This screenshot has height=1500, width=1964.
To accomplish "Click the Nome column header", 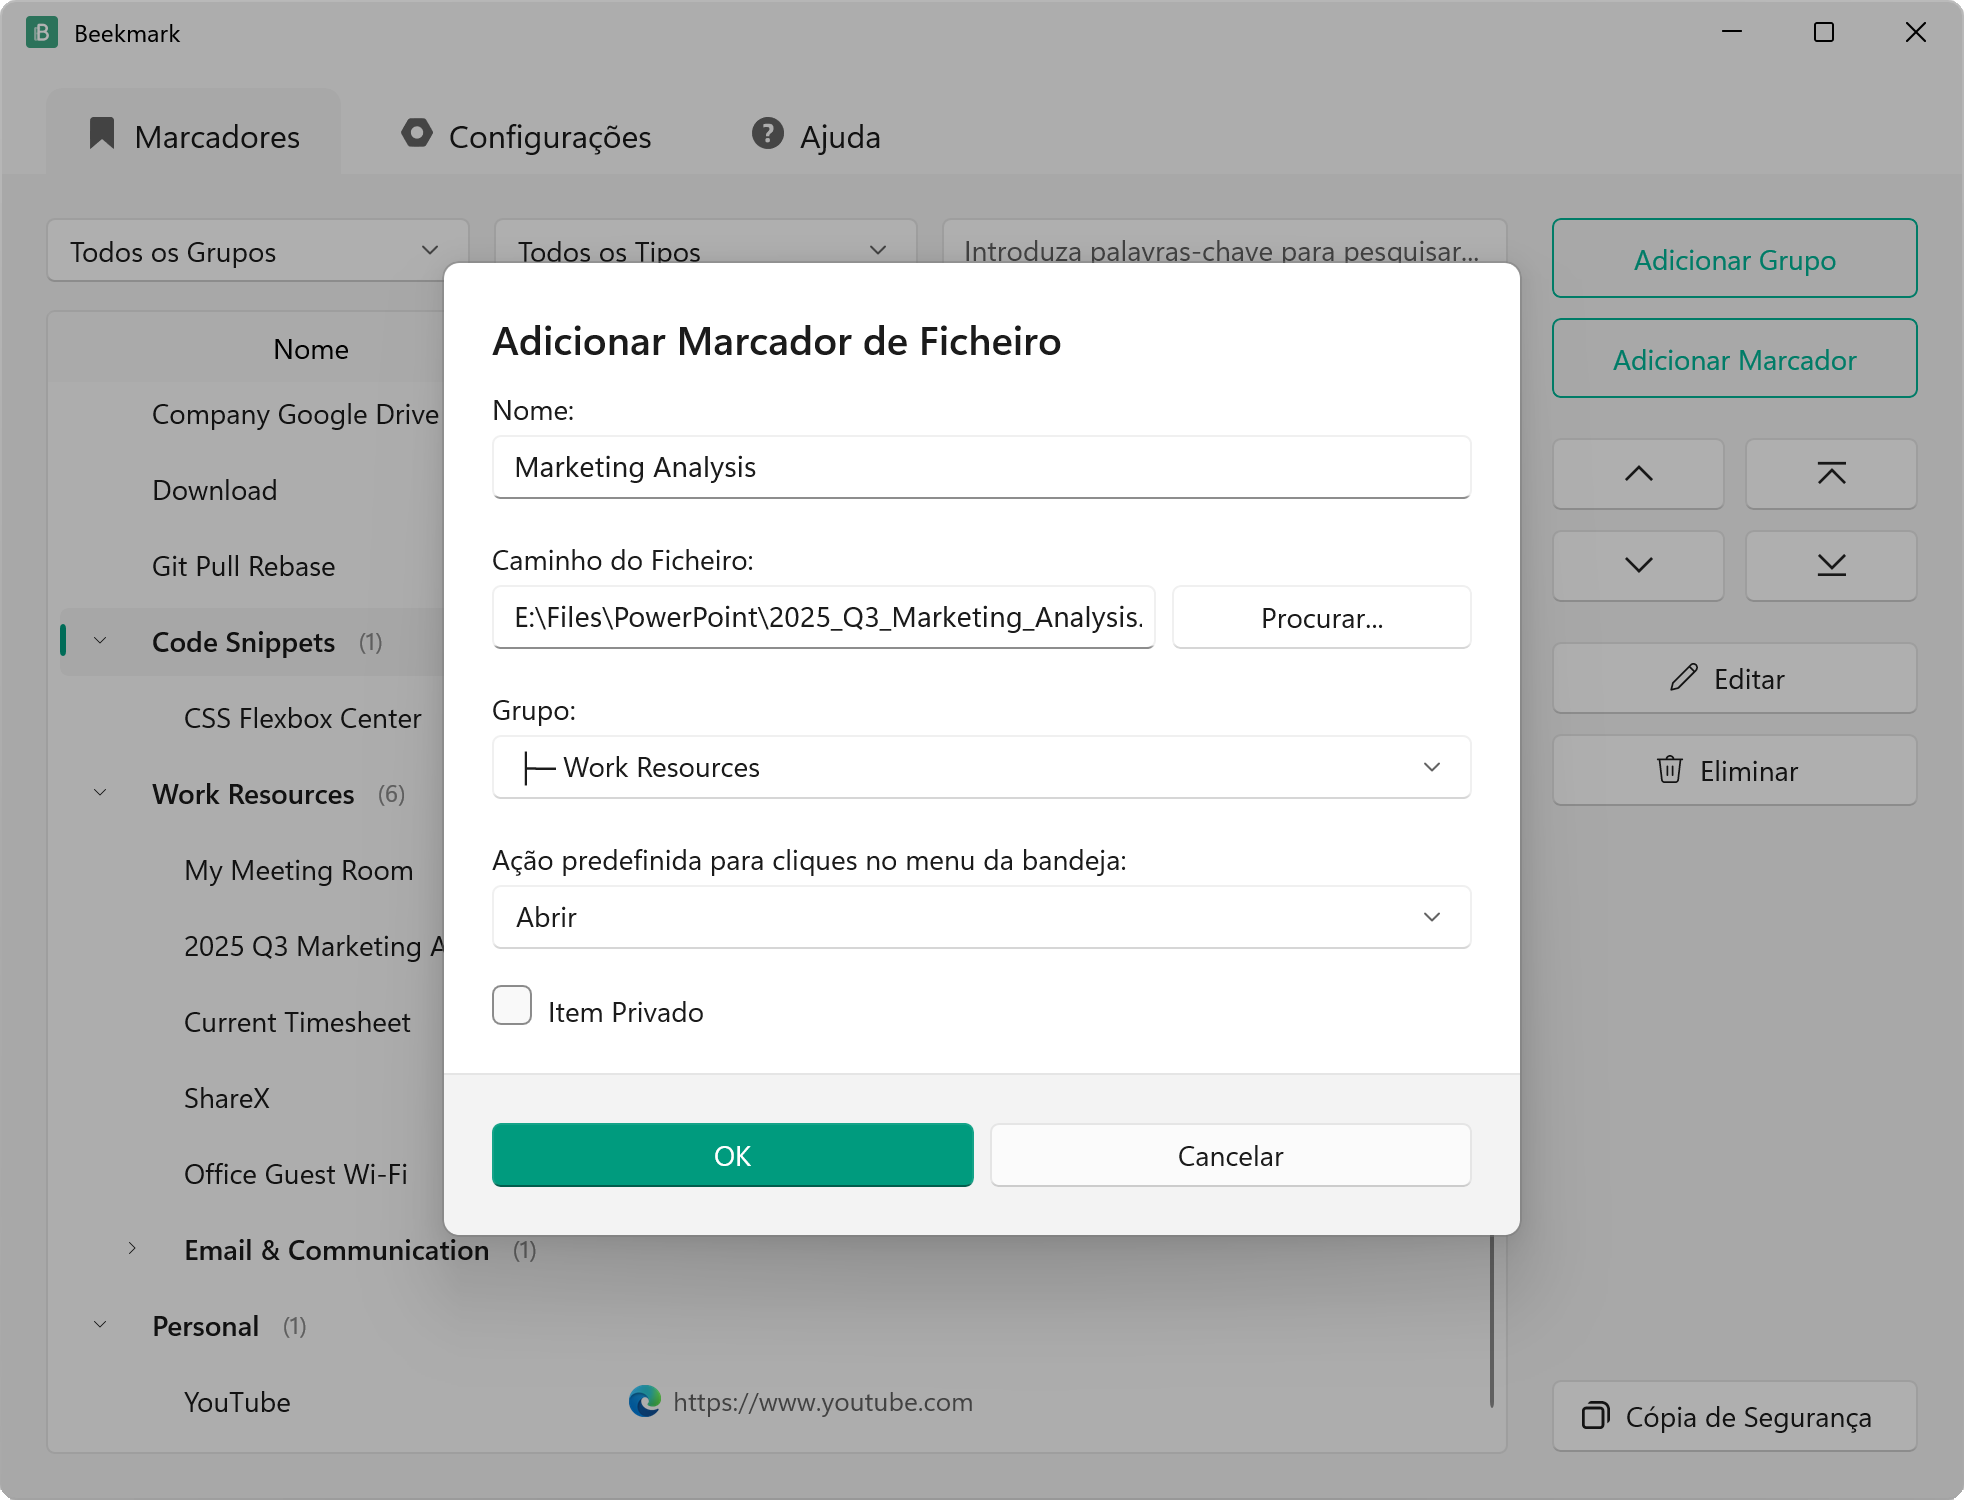I will tap(311, 349).
